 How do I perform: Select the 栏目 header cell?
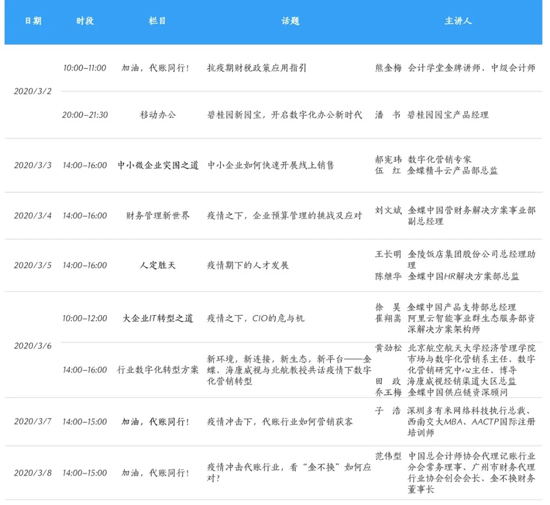tap(157, 21)
